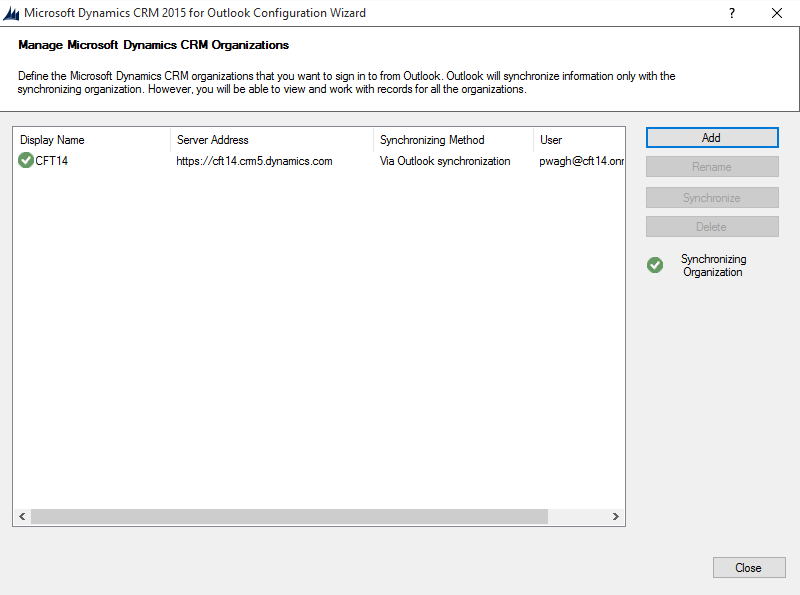Select the CFT14 organization row
The image size is (800, 595).
(320, 161)
